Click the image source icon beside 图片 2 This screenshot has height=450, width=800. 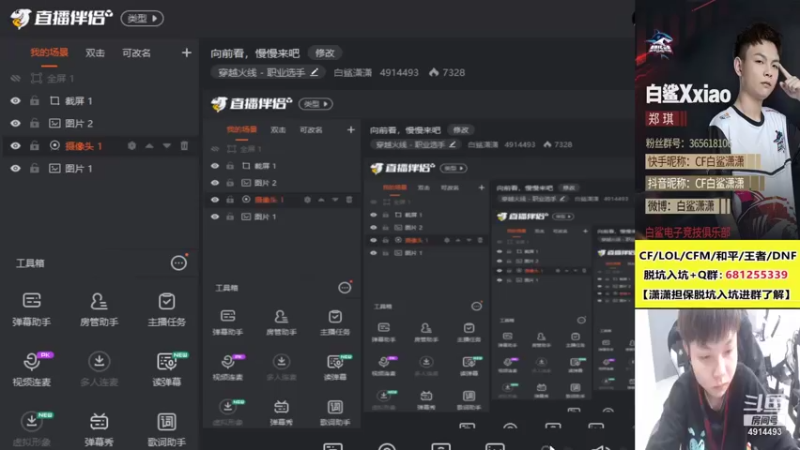[55, 123]
